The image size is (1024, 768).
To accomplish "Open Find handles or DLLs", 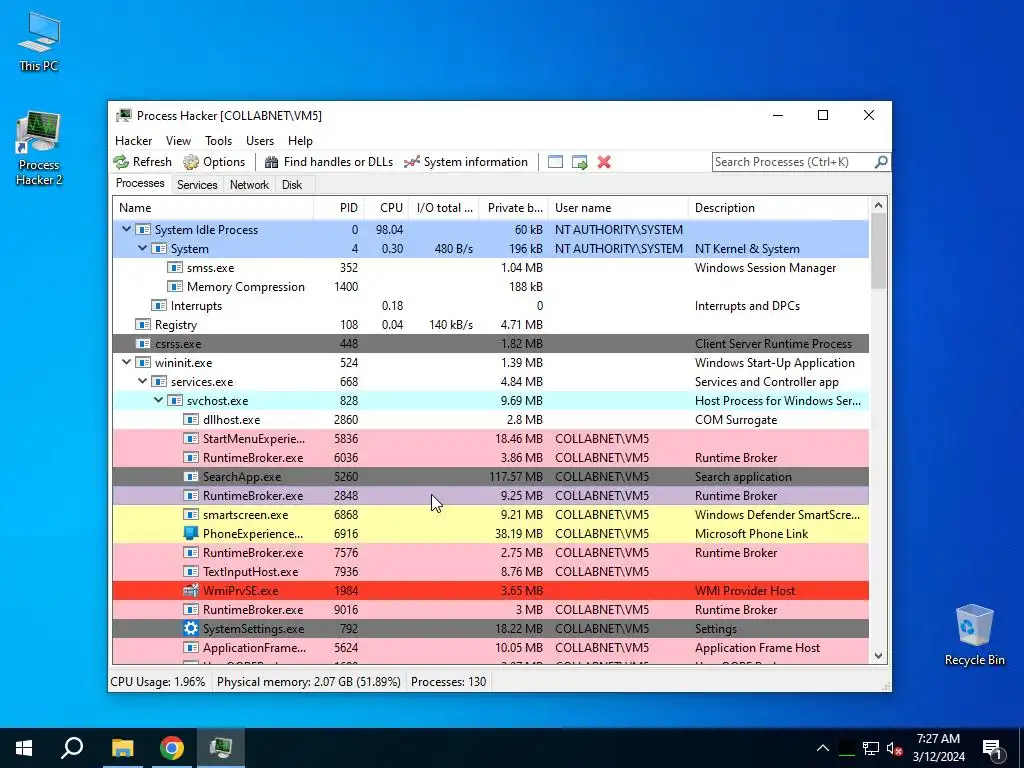I will [329, 162].
